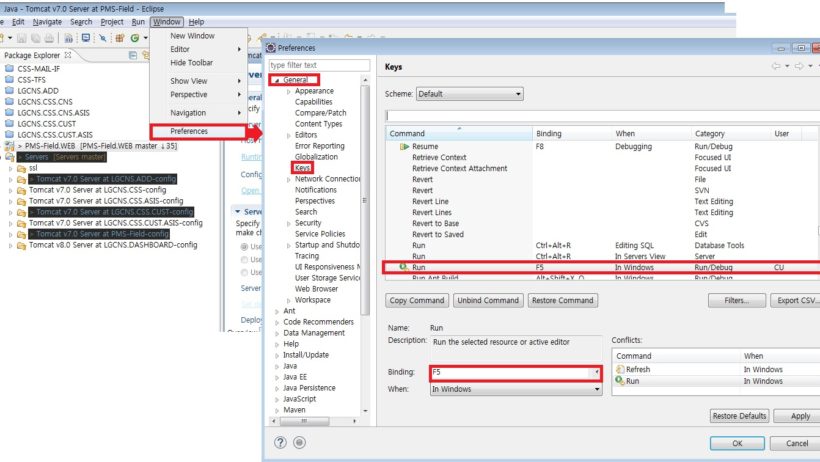Click the Filters... button
This screenshot has width=820, height=462.
(x=736, y=300)
